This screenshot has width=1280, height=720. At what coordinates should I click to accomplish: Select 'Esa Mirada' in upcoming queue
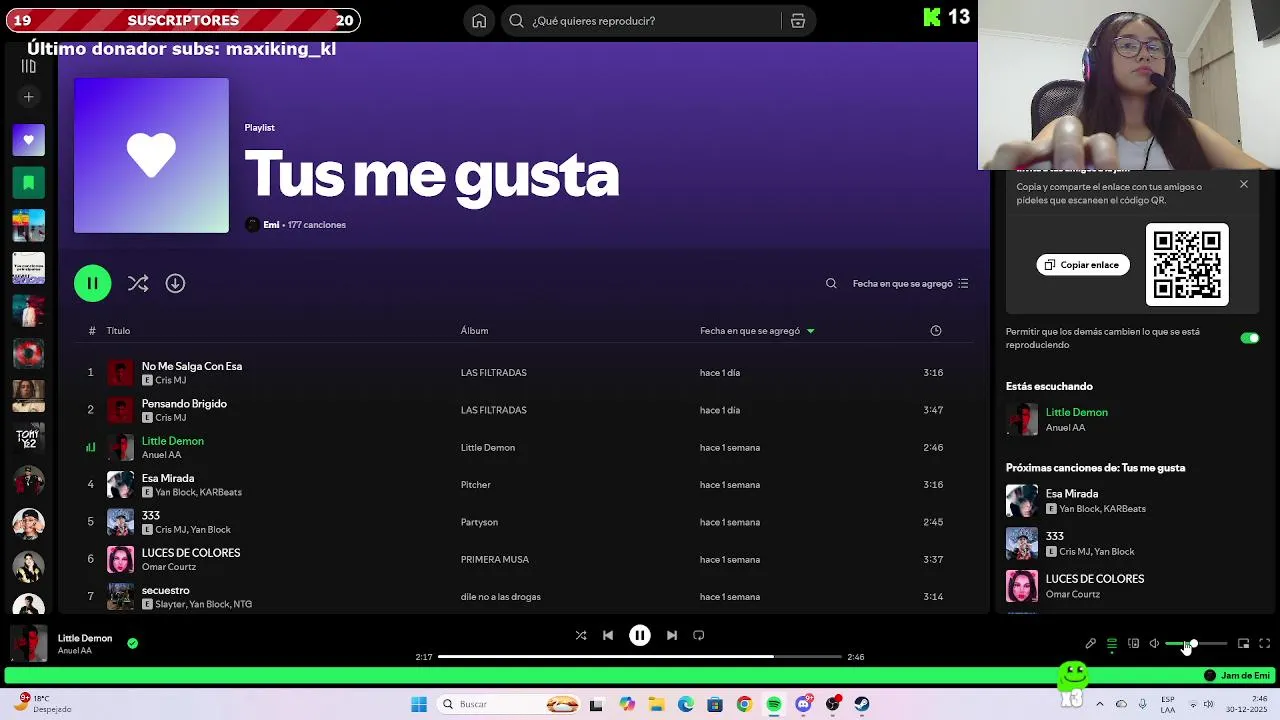click(1072, 494)
